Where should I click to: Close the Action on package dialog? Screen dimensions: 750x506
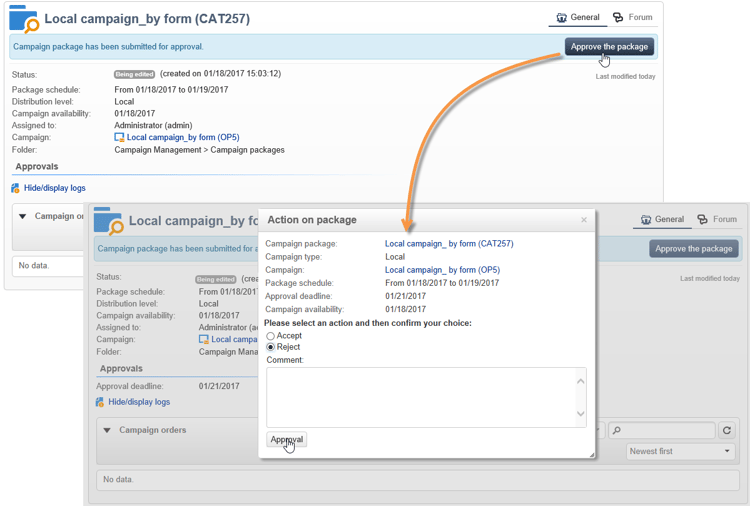point(584,220)
